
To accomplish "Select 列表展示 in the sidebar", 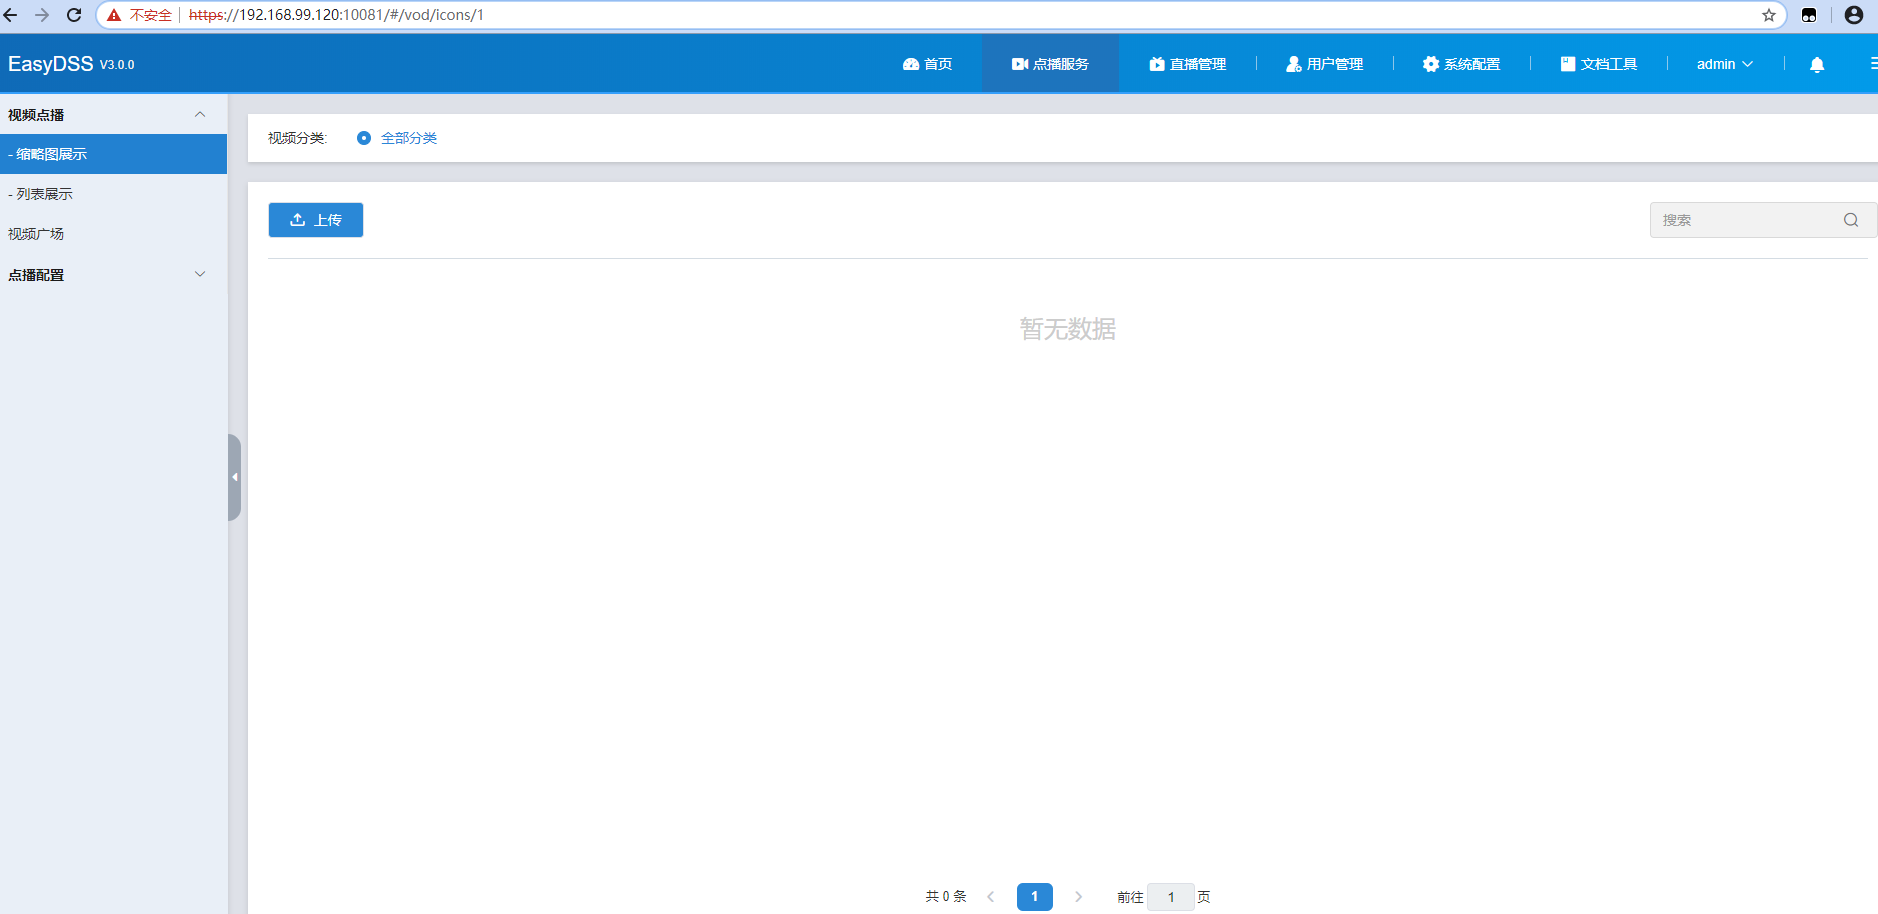I will coord(113,194).
